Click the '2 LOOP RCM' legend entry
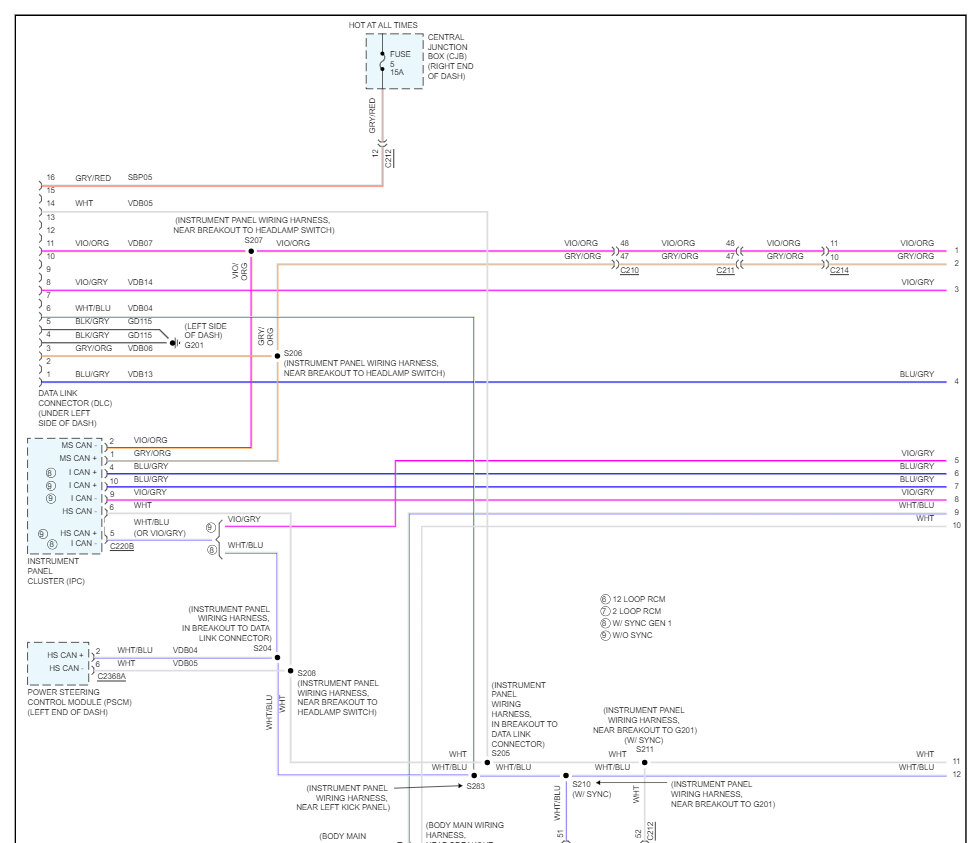This screenshot has width=971, height=843. coord(630,611)
